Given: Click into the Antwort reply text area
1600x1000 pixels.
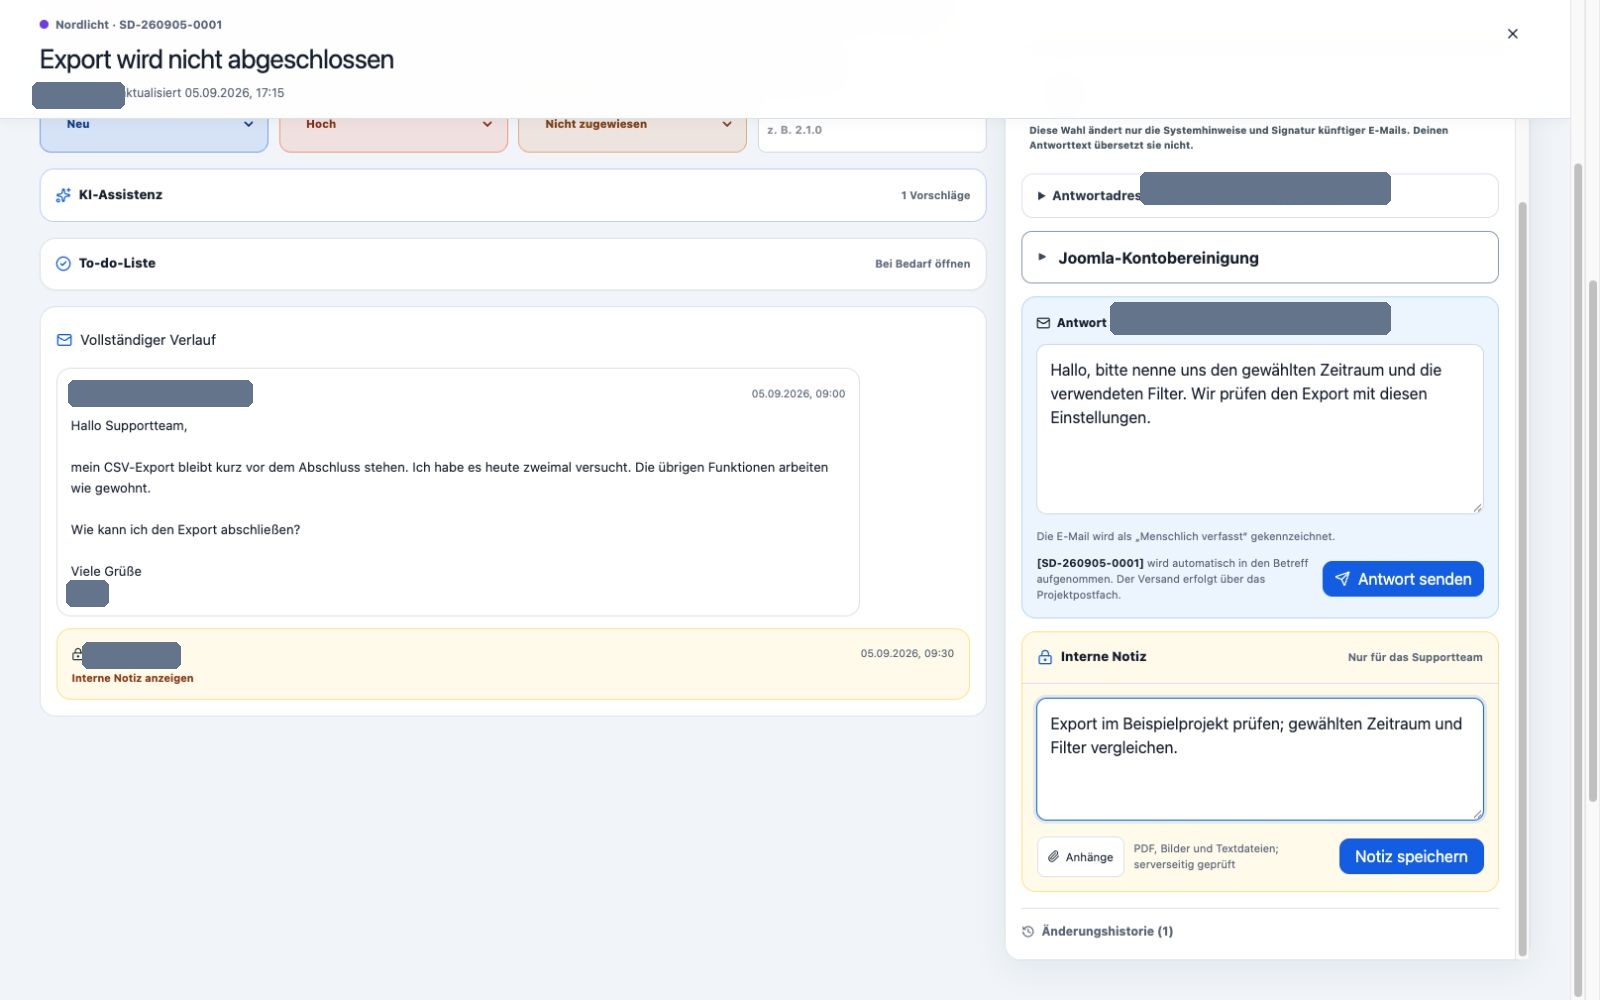Looking at the screenshot, I should point(1260,429).
